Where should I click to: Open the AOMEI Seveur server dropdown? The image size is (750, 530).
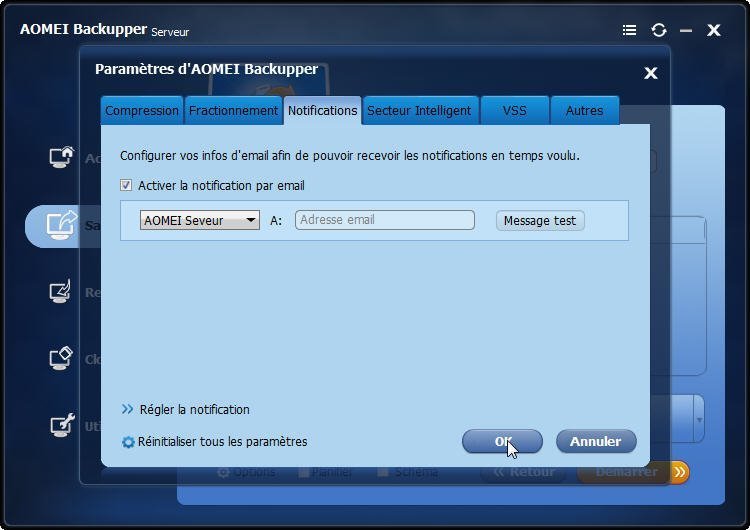tap(199, 220)
